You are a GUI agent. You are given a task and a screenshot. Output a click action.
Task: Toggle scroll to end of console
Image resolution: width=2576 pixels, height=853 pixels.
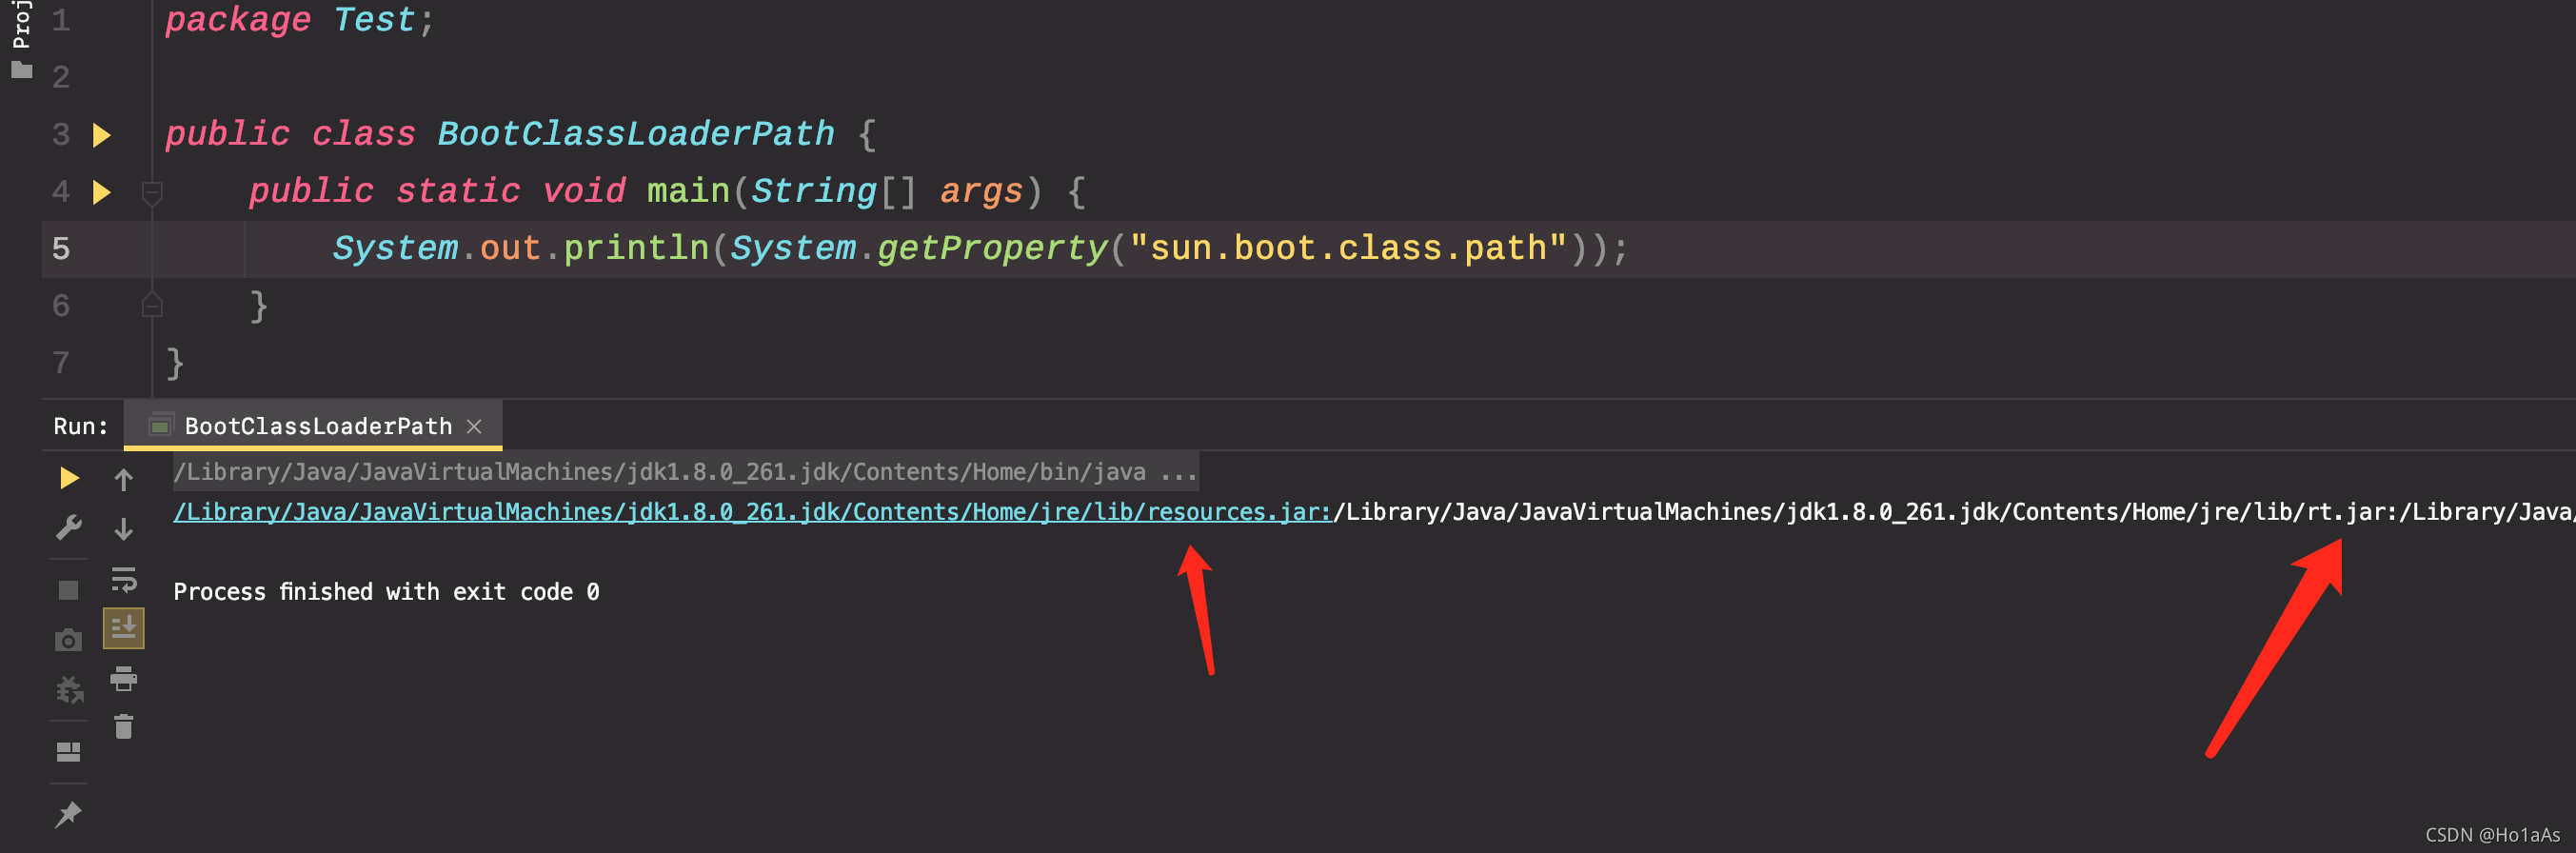(x=123, y=628)
